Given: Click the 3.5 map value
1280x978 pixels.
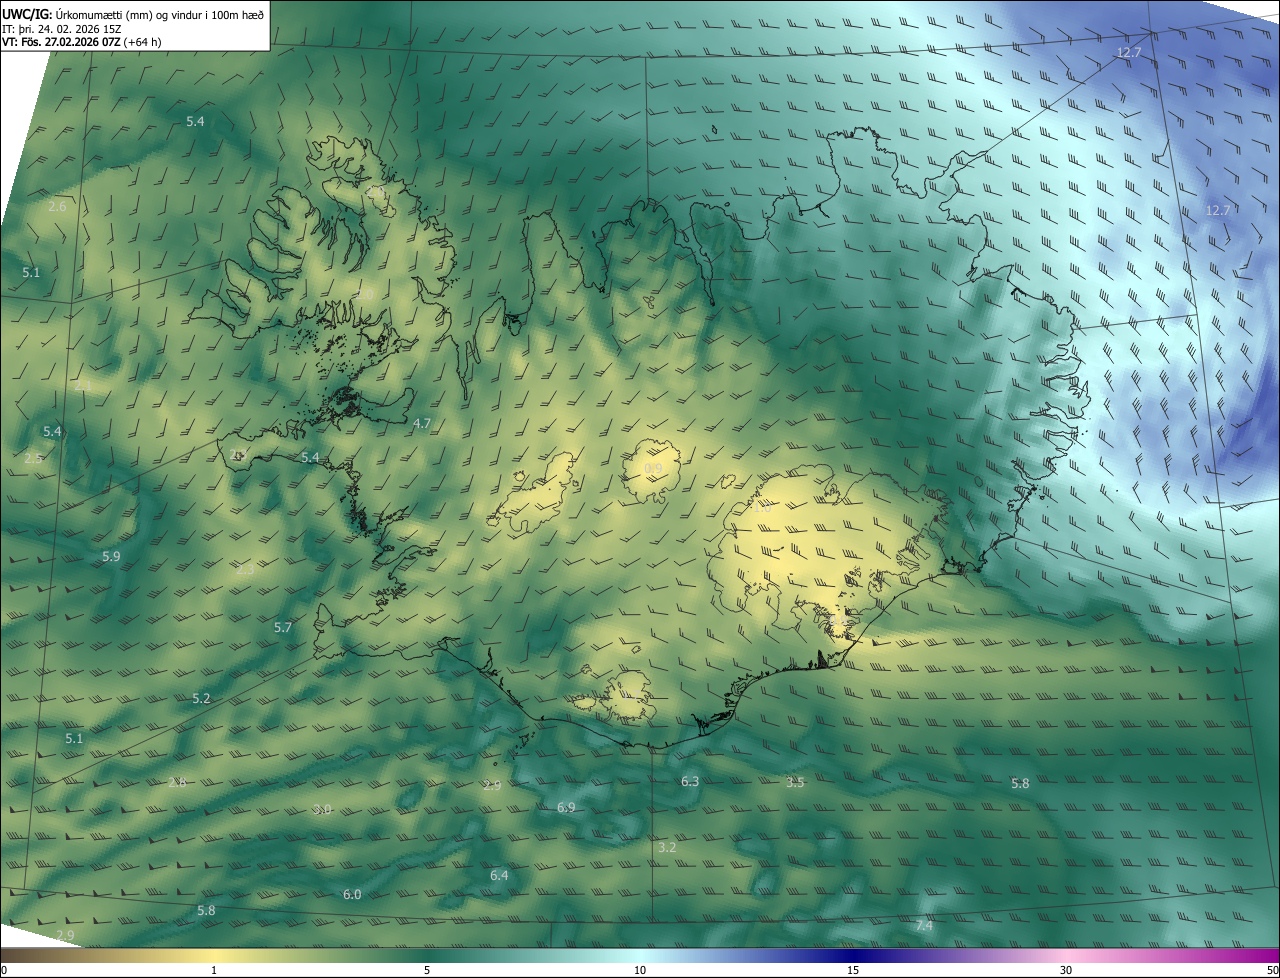Looking at the screenshot, I should pyautogui.click(x=795, y=782).
